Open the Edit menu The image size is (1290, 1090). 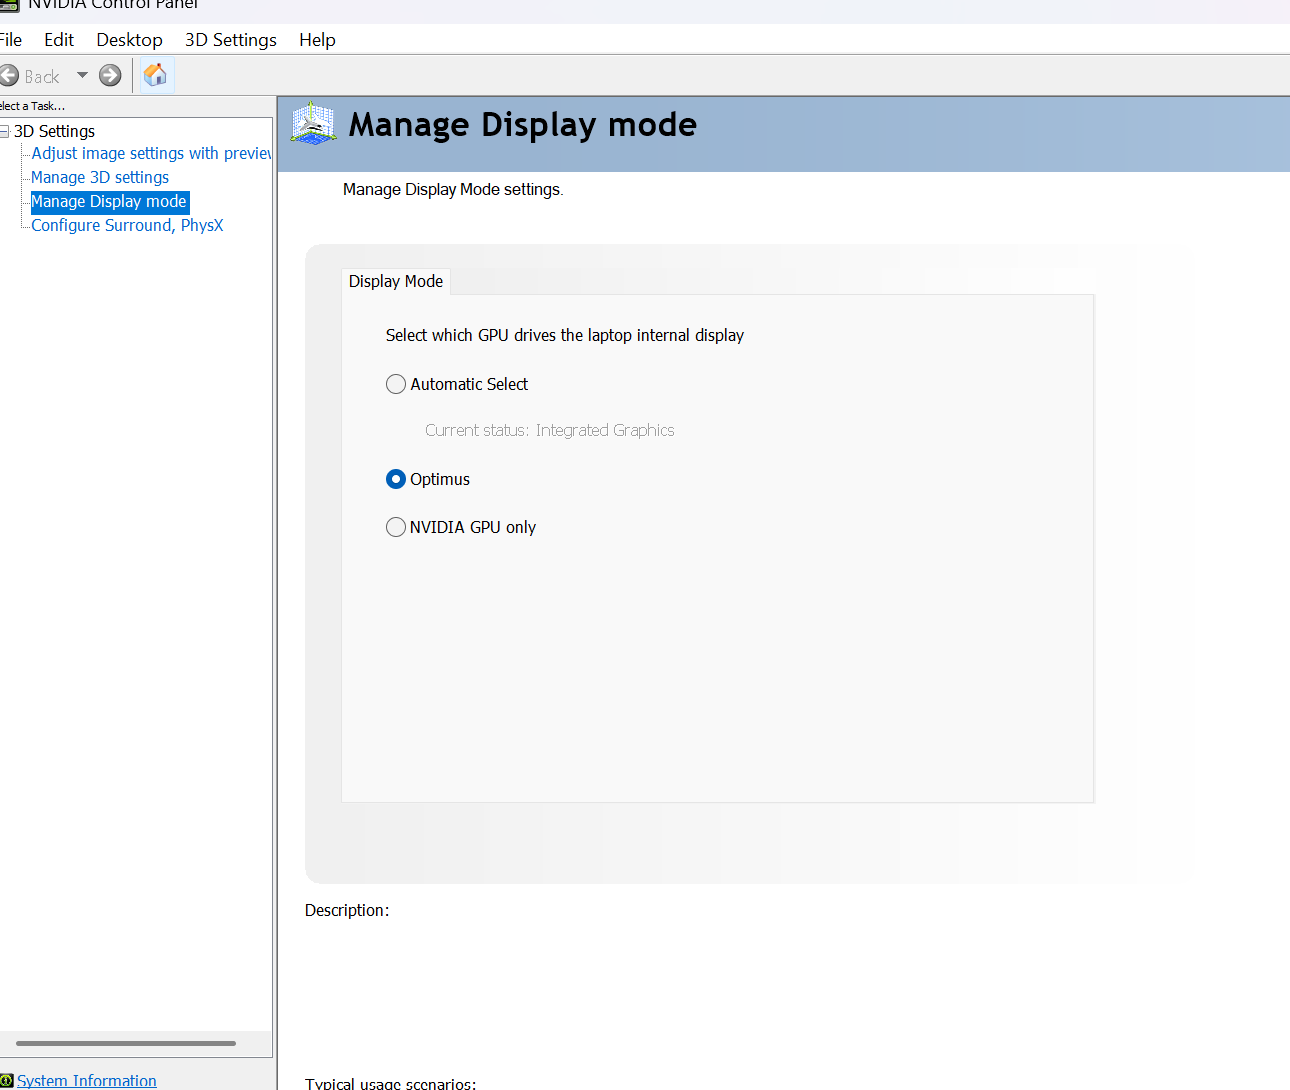[x=59, y=40]
